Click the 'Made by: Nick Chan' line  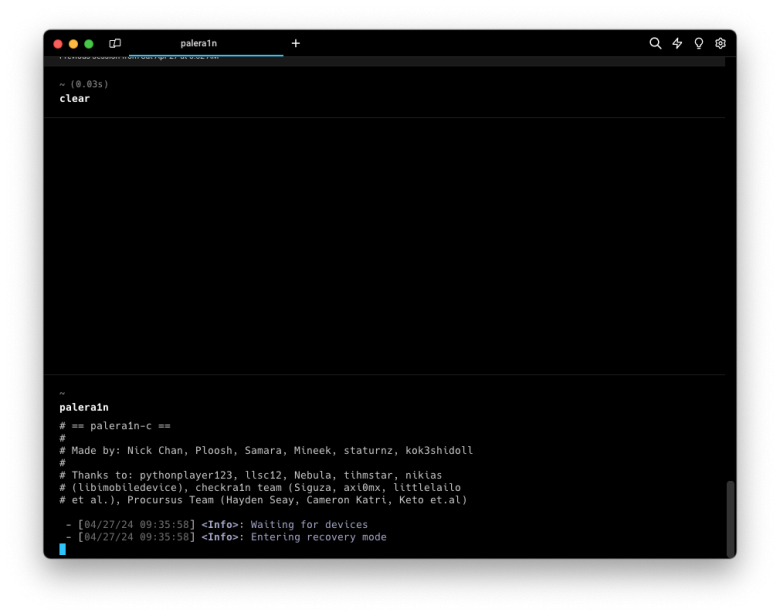(x=266, y=450)
